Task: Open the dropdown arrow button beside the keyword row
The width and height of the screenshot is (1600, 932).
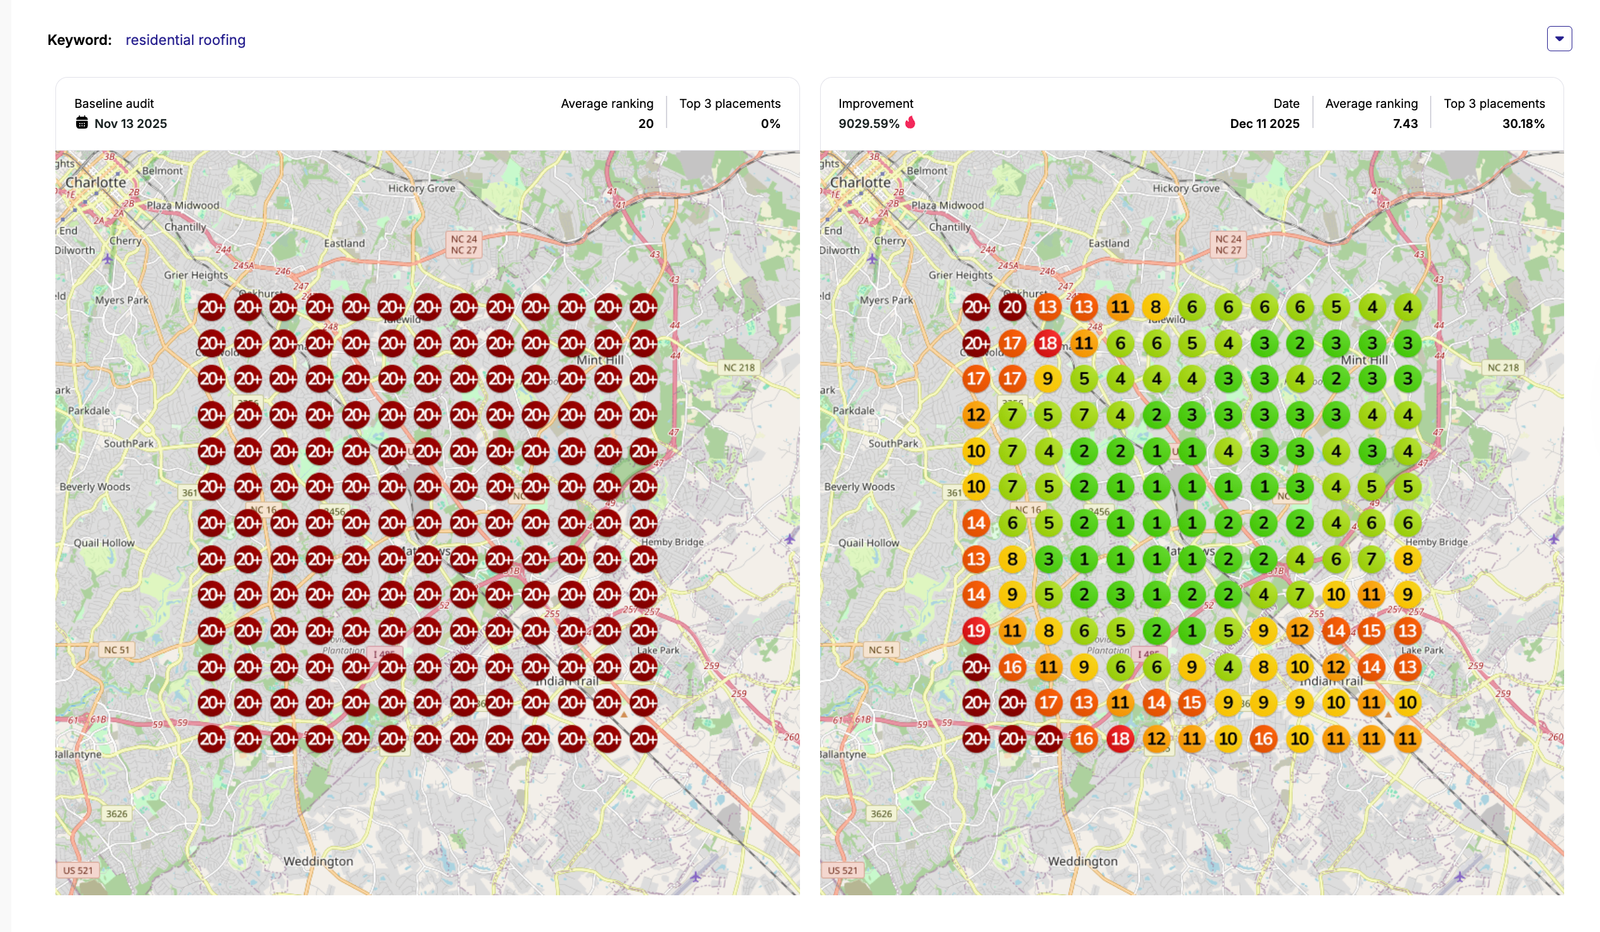Action: pos(1559,39)
